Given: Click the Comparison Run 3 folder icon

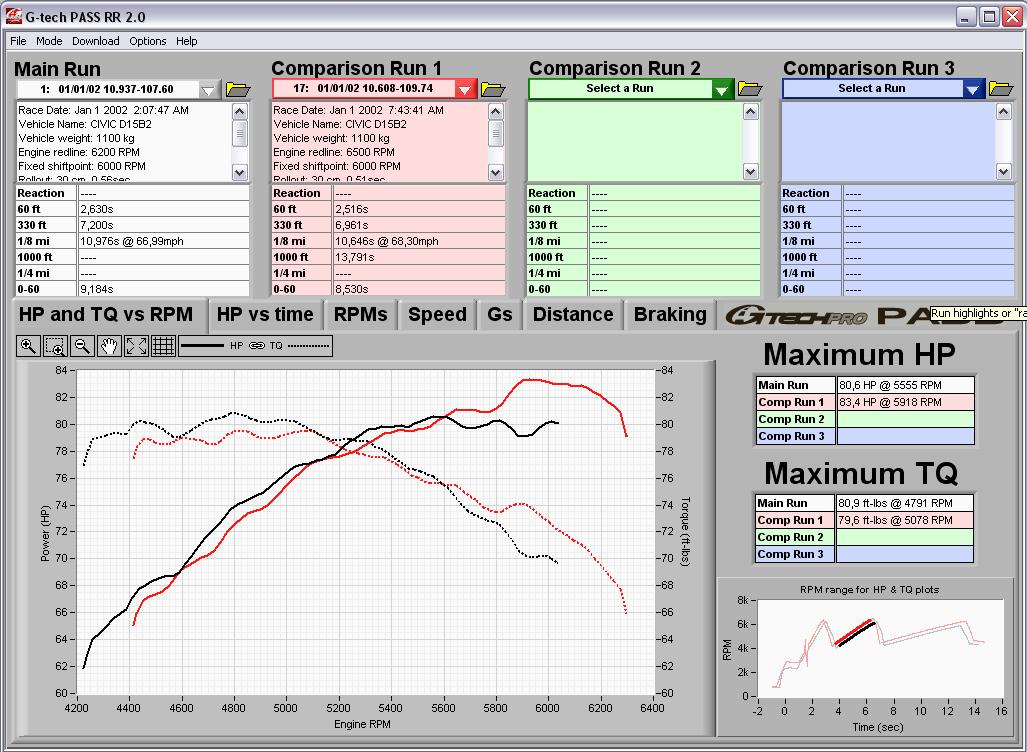Looking at the screenshot, I should click(x=1001, y=89).
